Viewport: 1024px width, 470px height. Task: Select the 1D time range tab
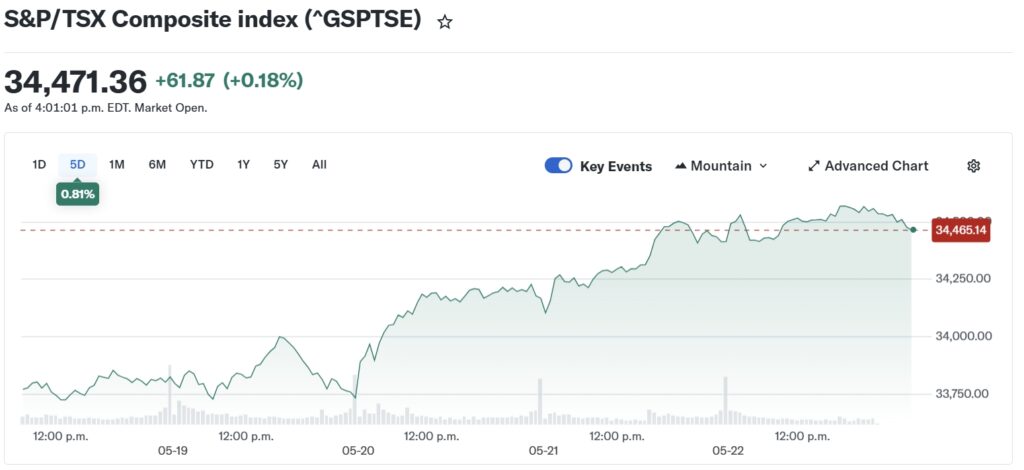click(39, 164)
